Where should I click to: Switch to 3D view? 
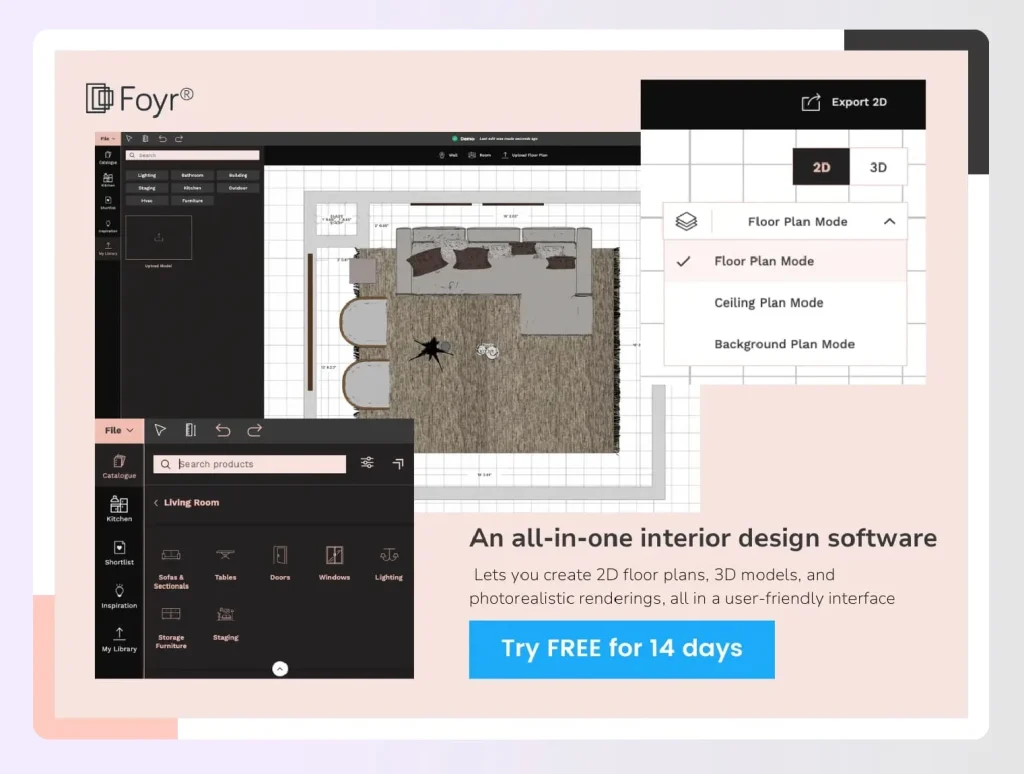879,167
